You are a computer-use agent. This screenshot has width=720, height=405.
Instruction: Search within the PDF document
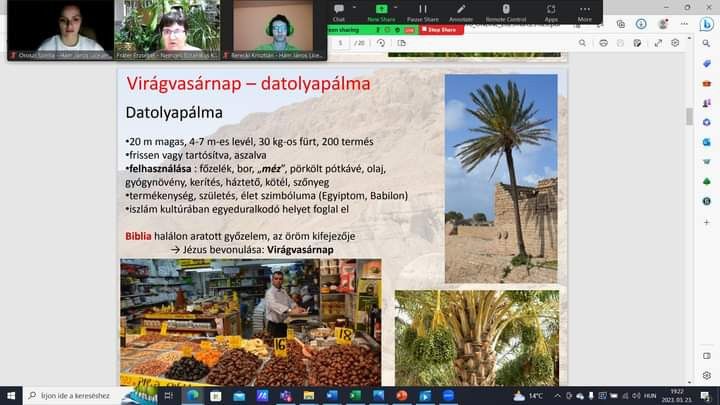pos(581,43)
